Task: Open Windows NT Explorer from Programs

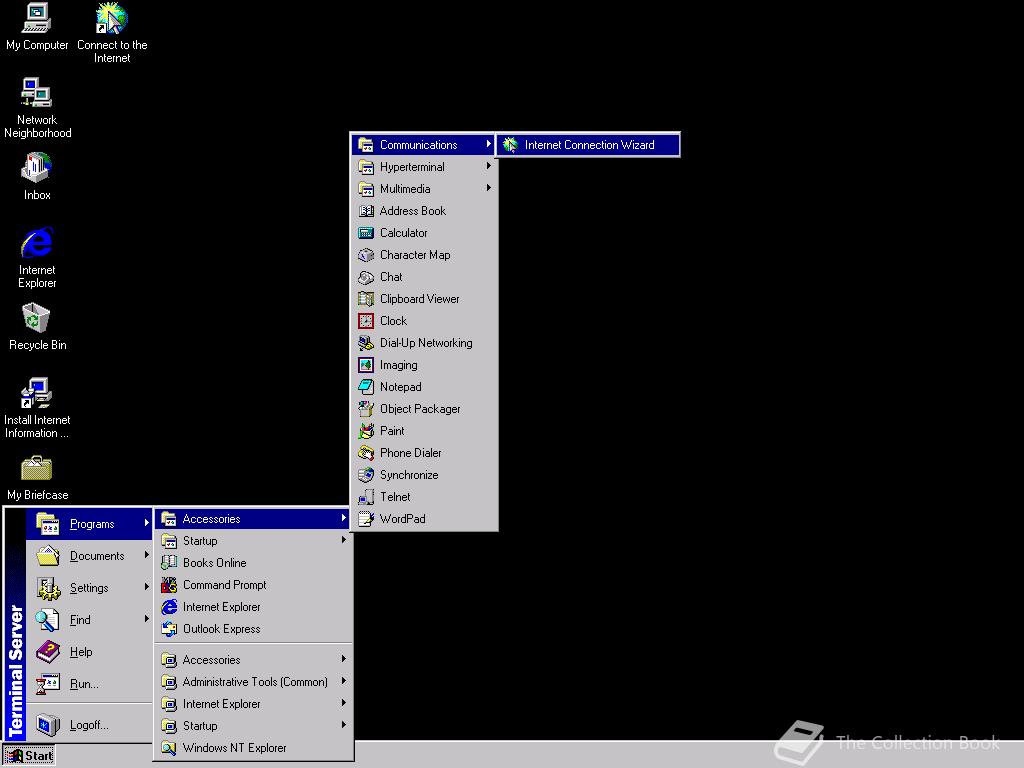Action: point(254,748)
